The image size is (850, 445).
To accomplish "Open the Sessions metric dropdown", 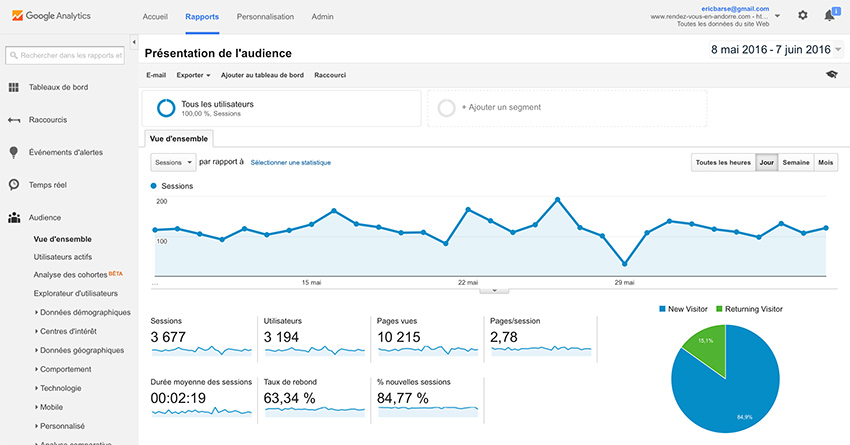I will pos(172,162).
